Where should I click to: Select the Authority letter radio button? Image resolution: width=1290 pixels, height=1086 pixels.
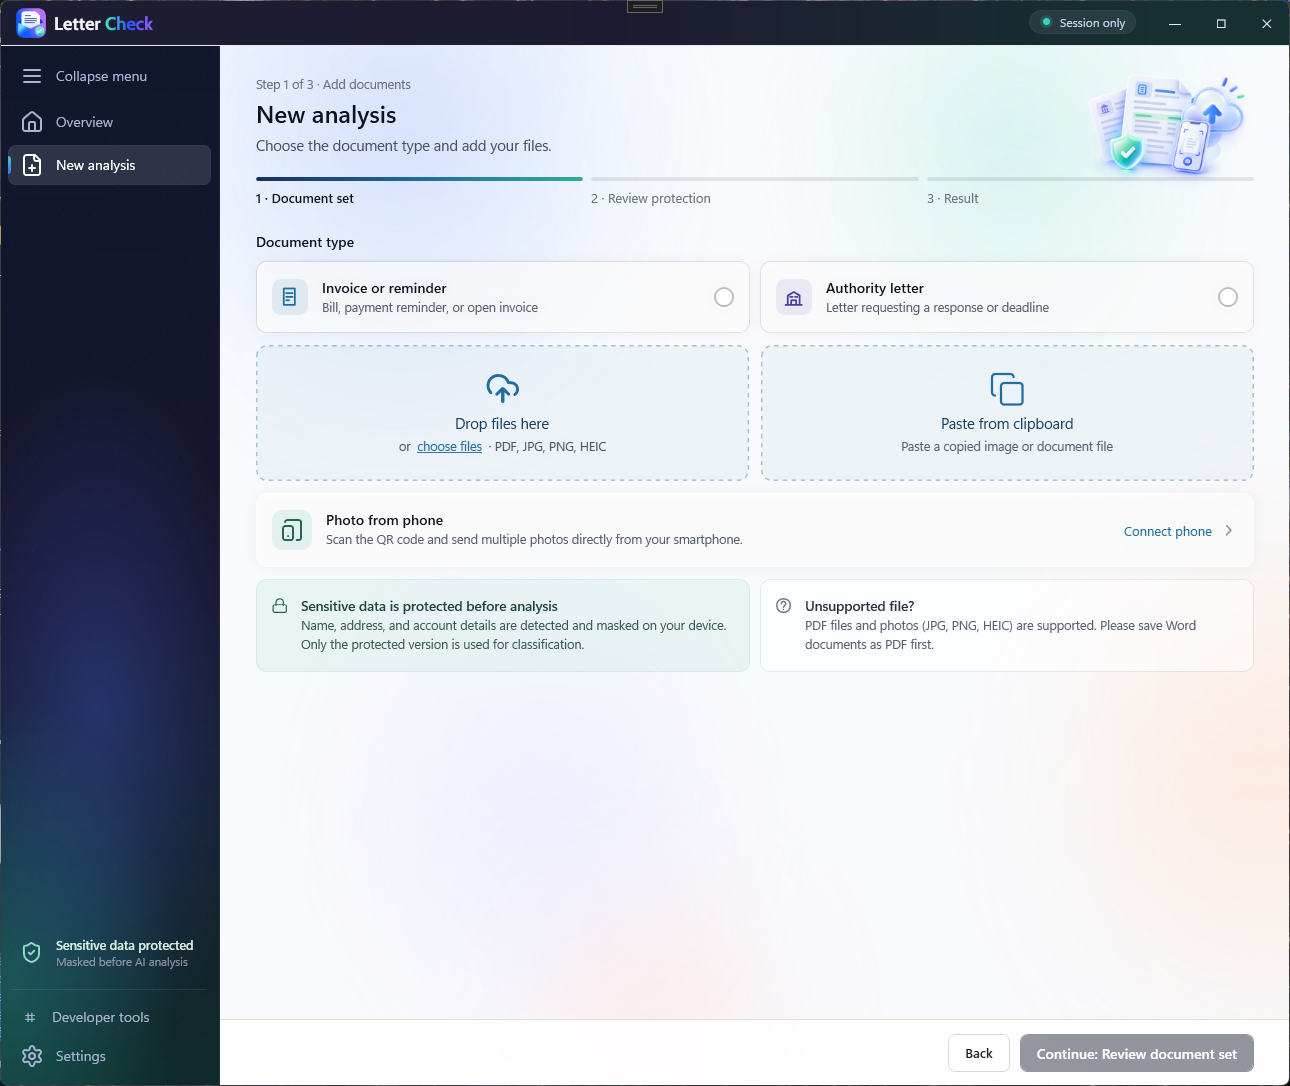click(x=1228, y=297)
